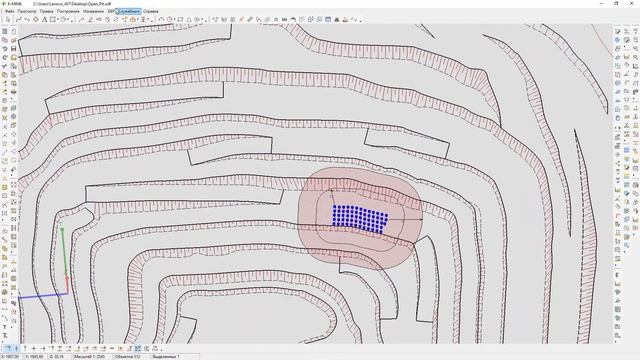Image resolution: width=640 pixels, height=360 pixels.
Task: Click the blue table icon in top toolbar
Action: coord(328,19)
